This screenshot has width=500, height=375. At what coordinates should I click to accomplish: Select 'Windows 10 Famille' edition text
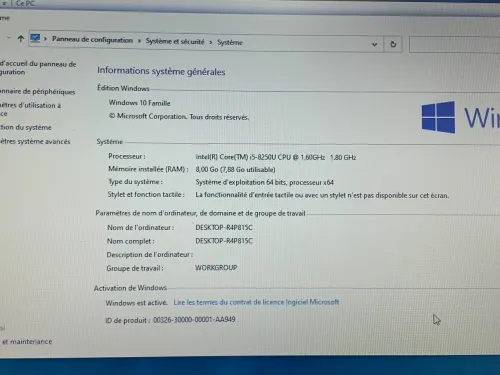coord(139,103)
